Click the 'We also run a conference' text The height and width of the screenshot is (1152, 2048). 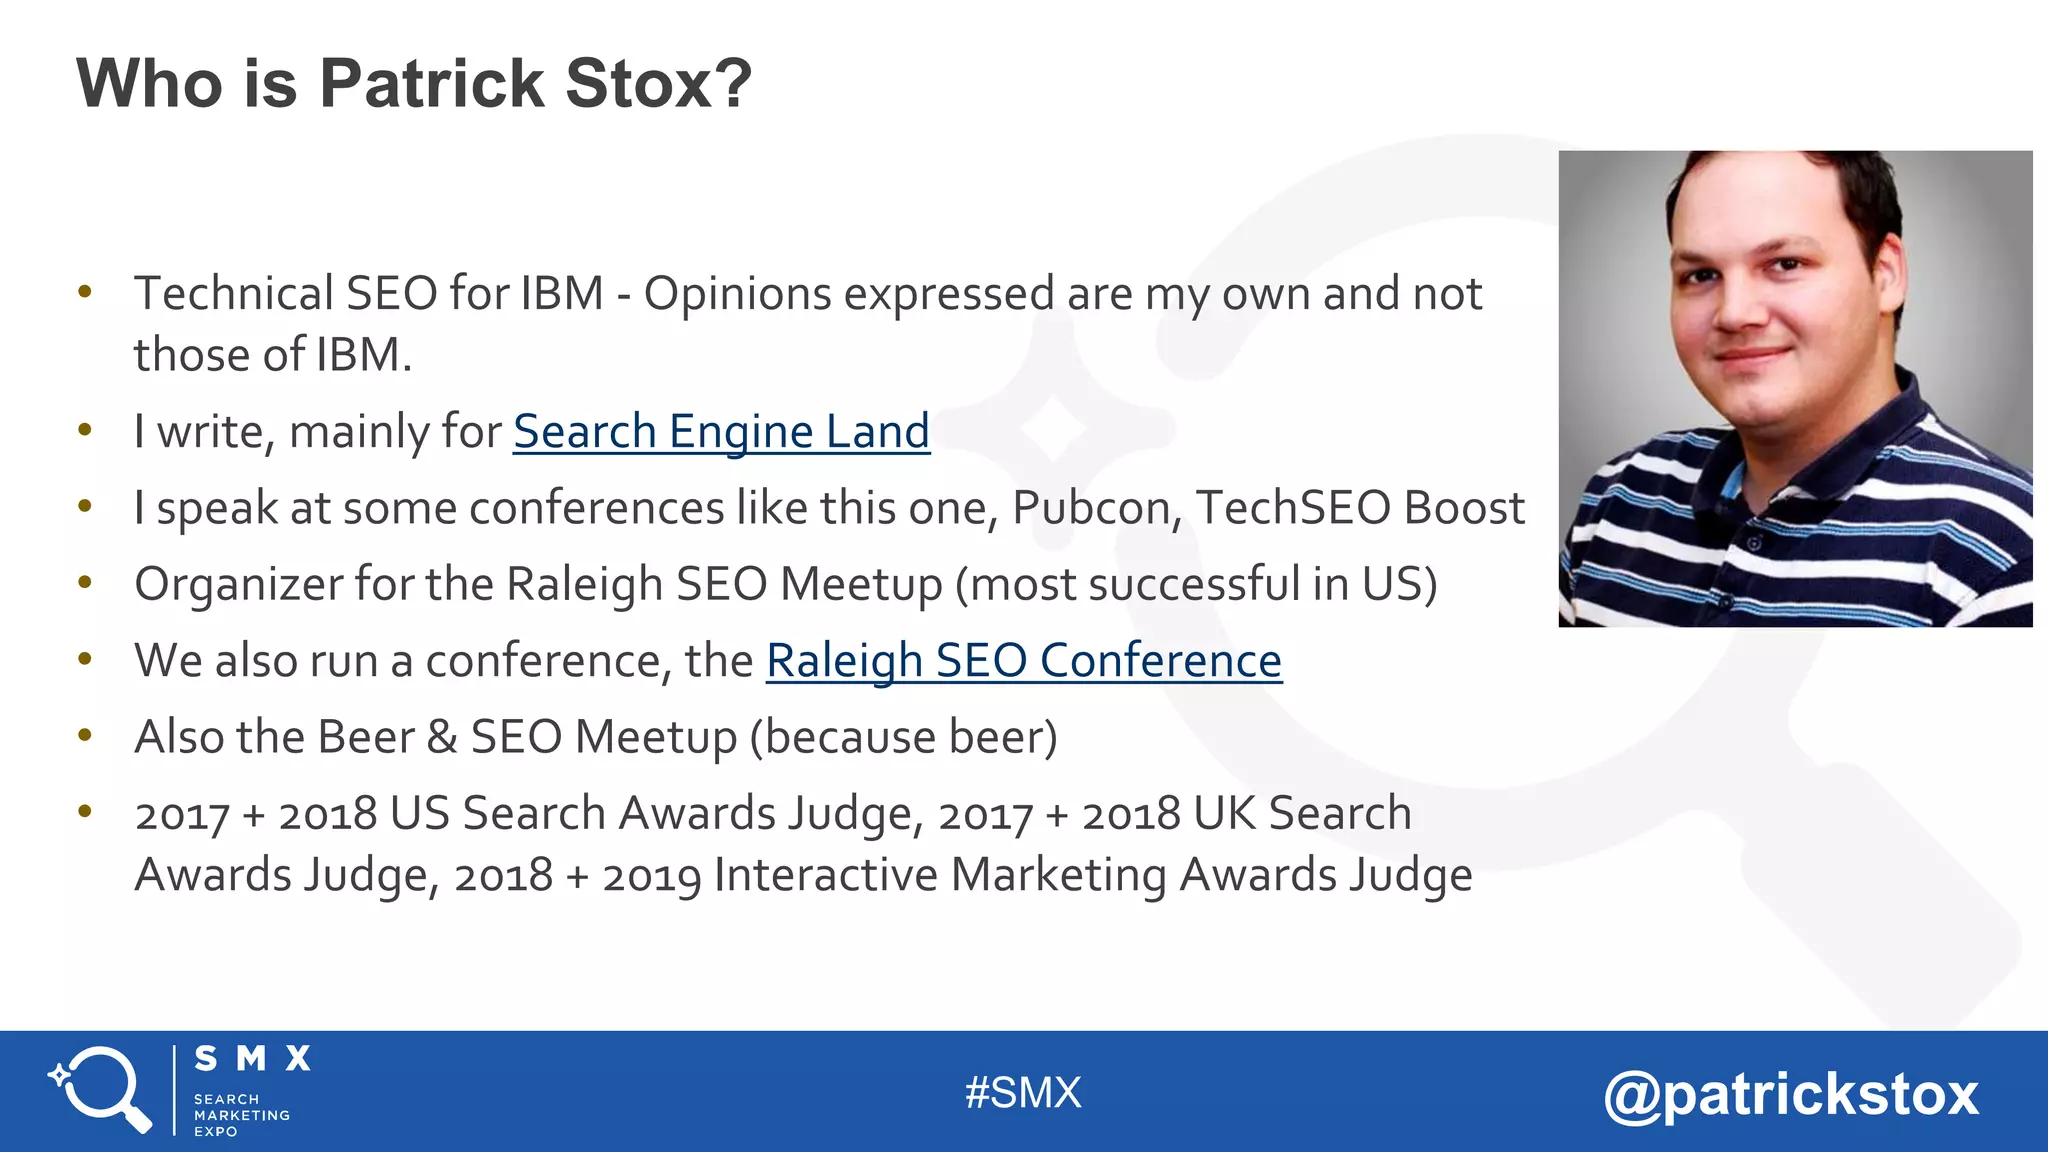[444, 661]
